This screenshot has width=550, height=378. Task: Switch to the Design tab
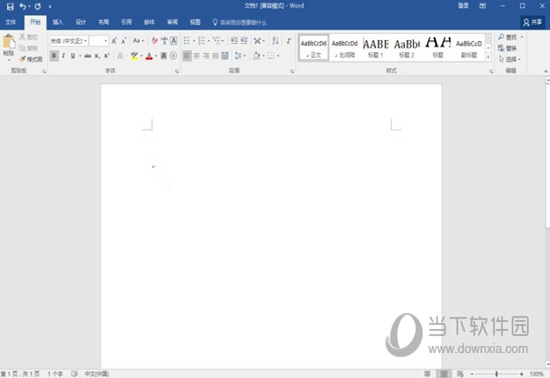81,22
